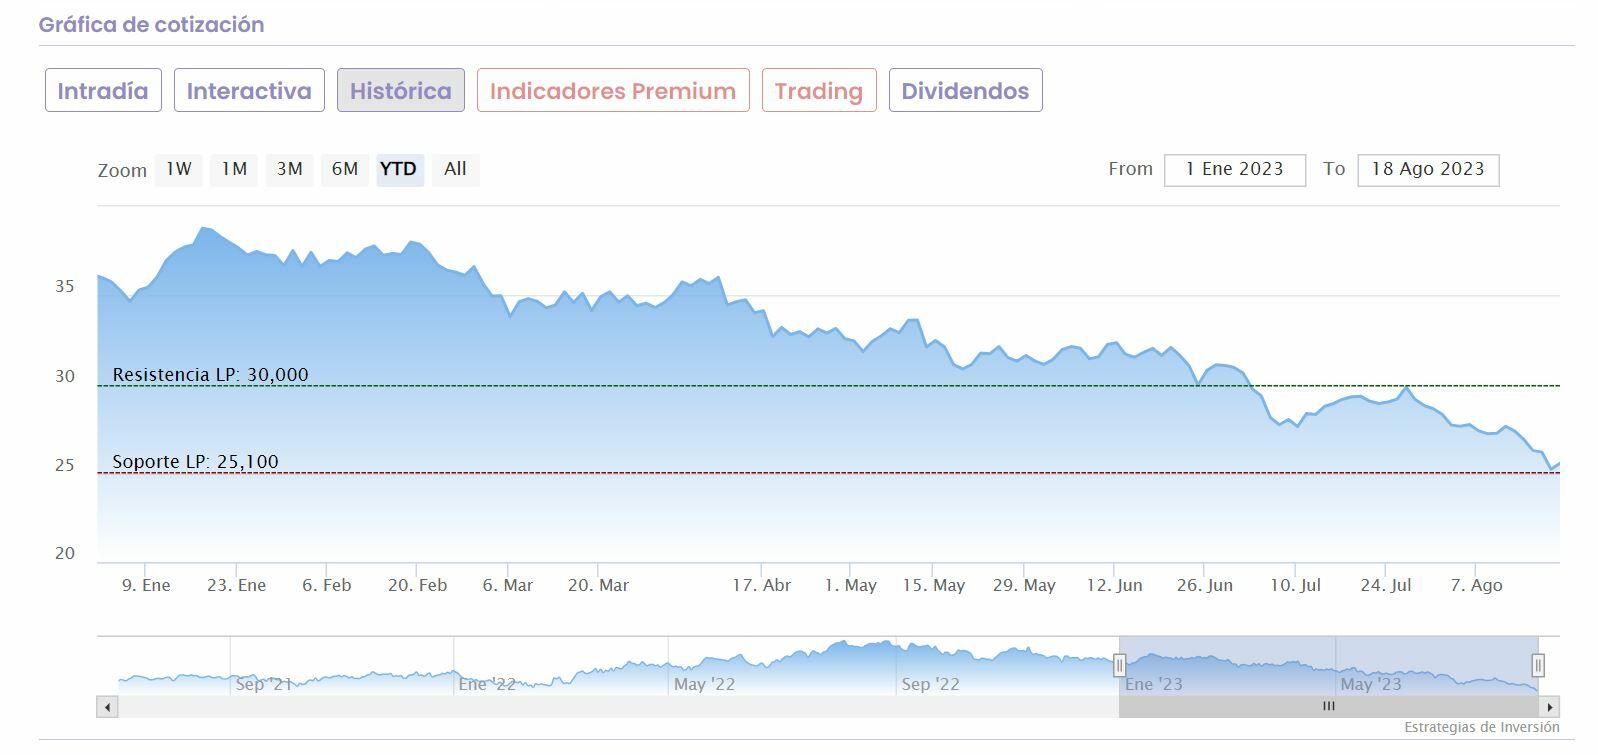Show All historical data range
Screen dimensions: 1598x755
tap(455, 170)
